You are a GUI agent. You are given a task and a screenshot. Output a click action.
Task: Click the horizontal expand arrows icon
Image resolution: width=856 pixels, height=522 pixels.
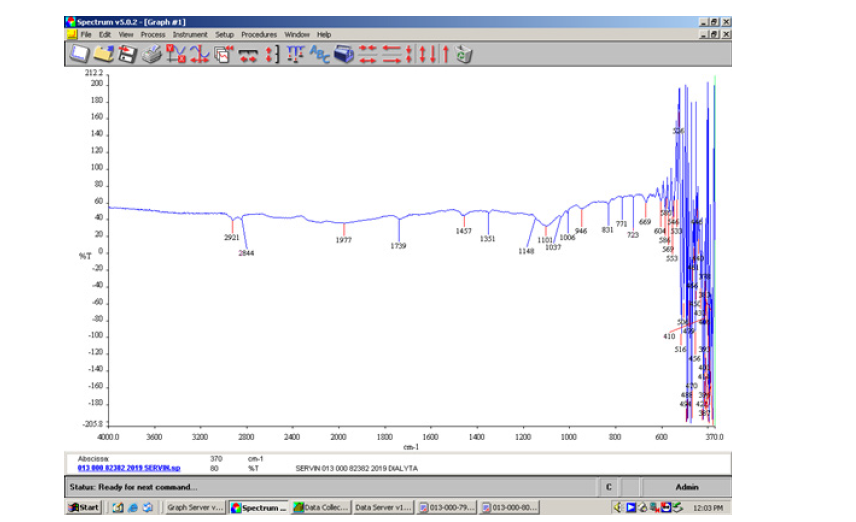391,54
